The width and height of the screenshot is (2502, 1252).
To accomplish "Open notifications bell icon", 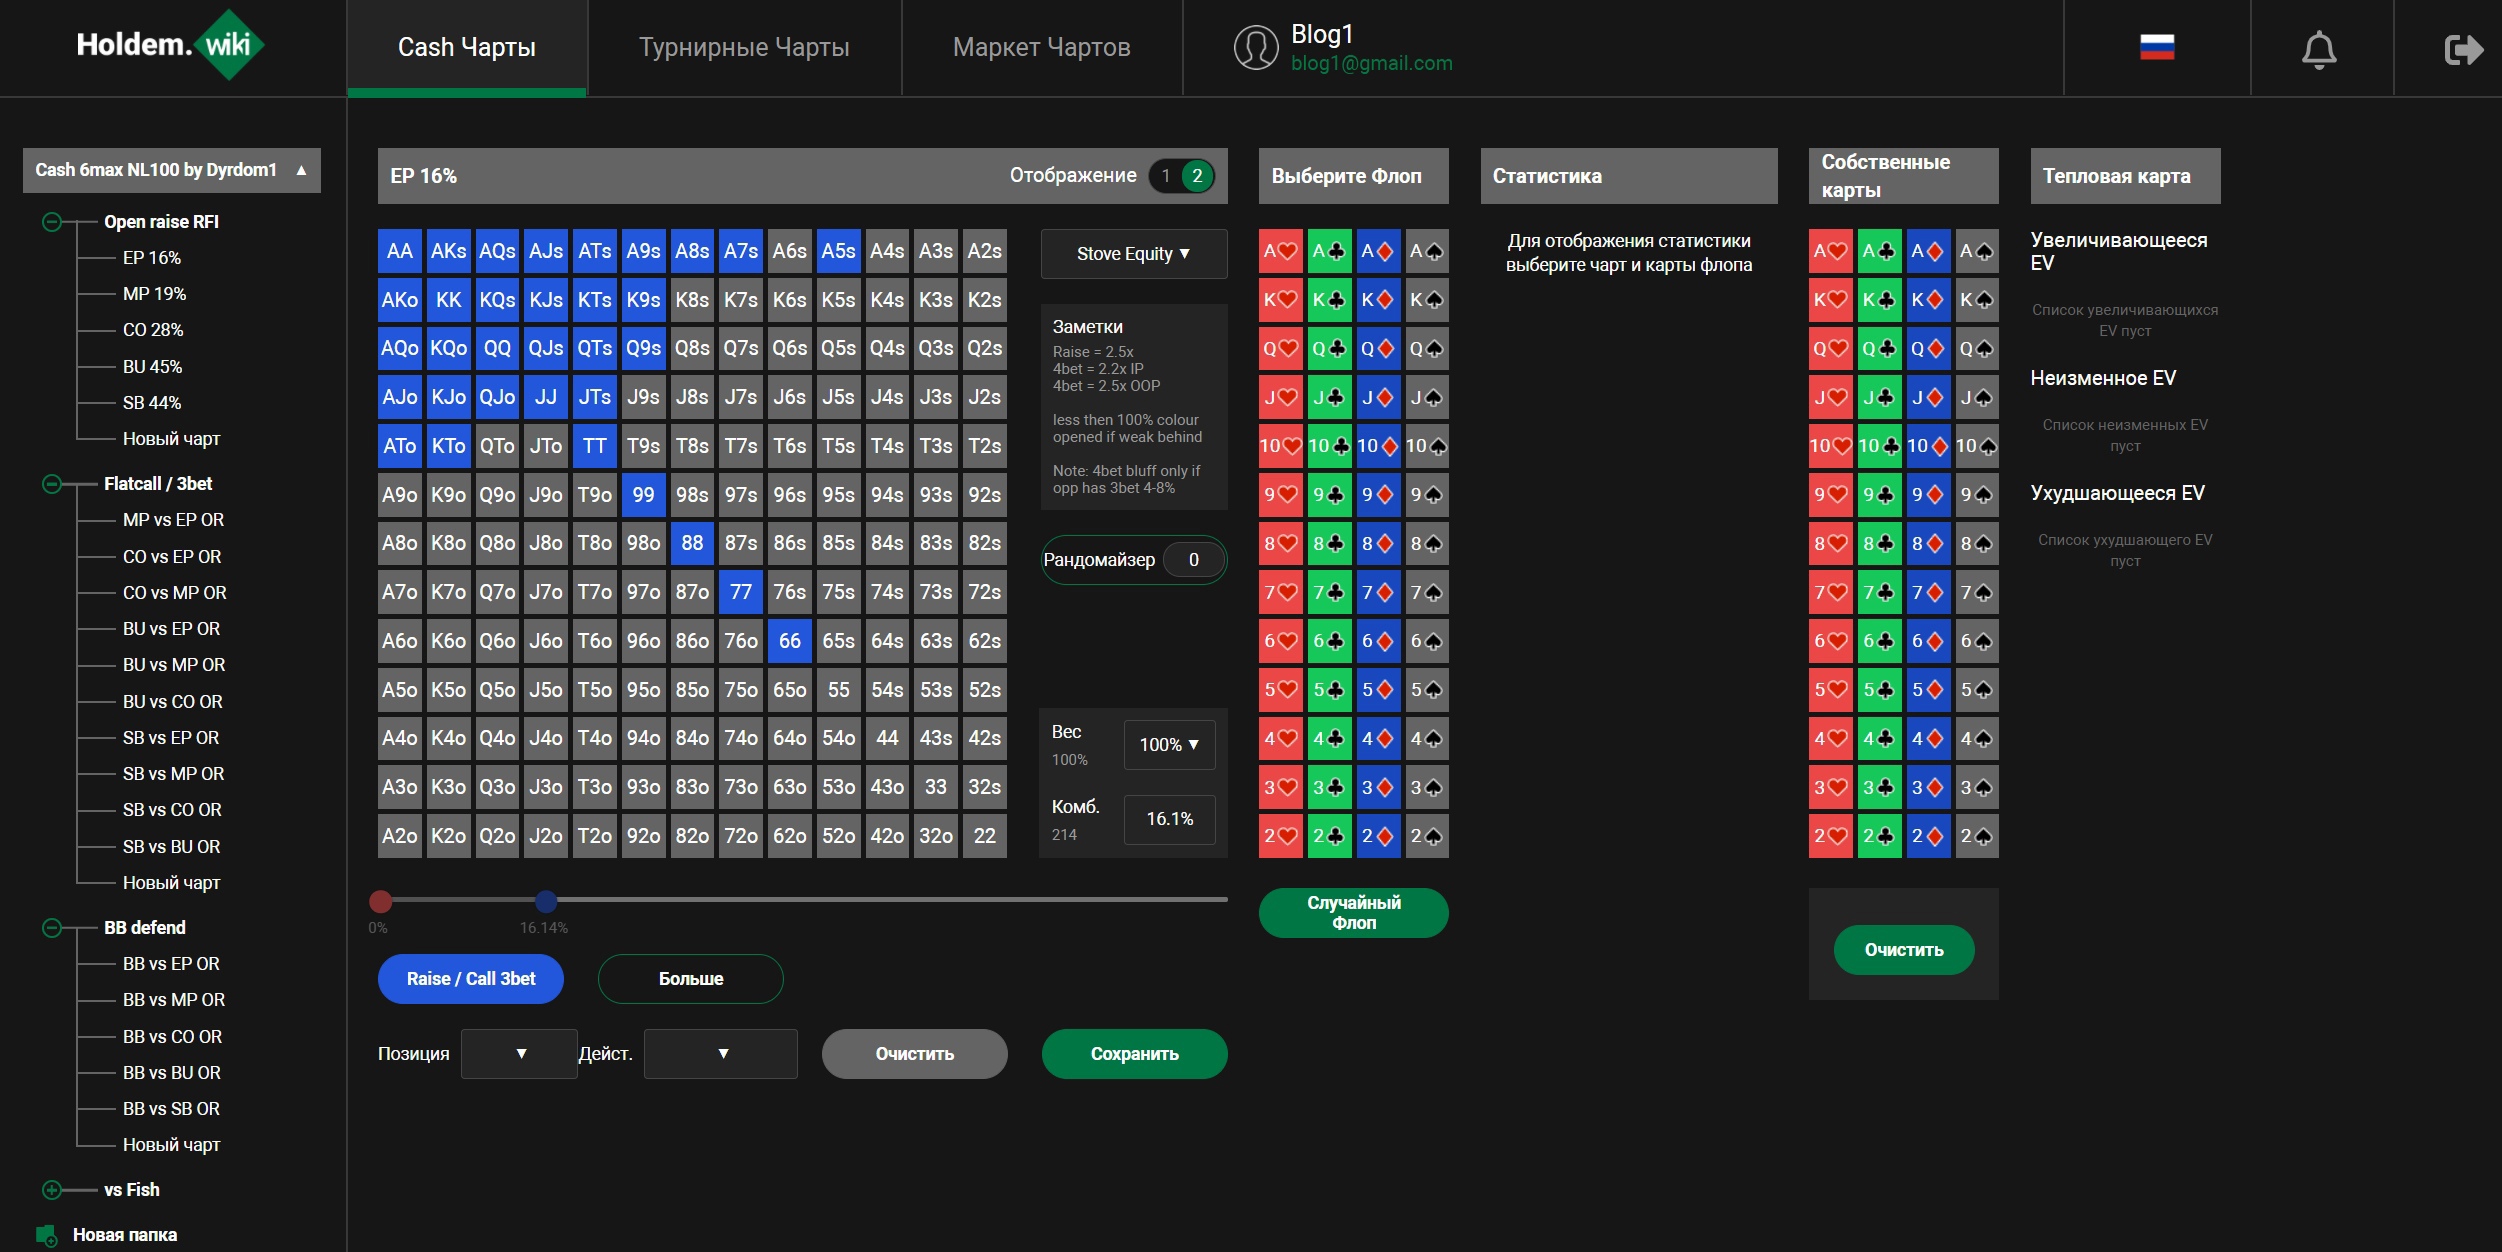I will click(x=2319, y=49).
